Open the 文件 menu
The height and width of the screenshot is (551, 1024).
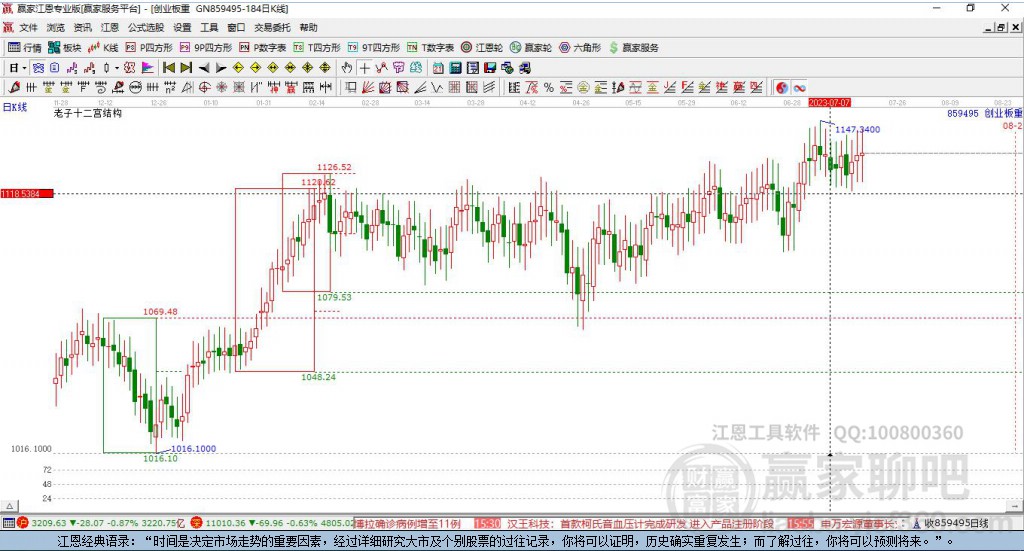28,27
